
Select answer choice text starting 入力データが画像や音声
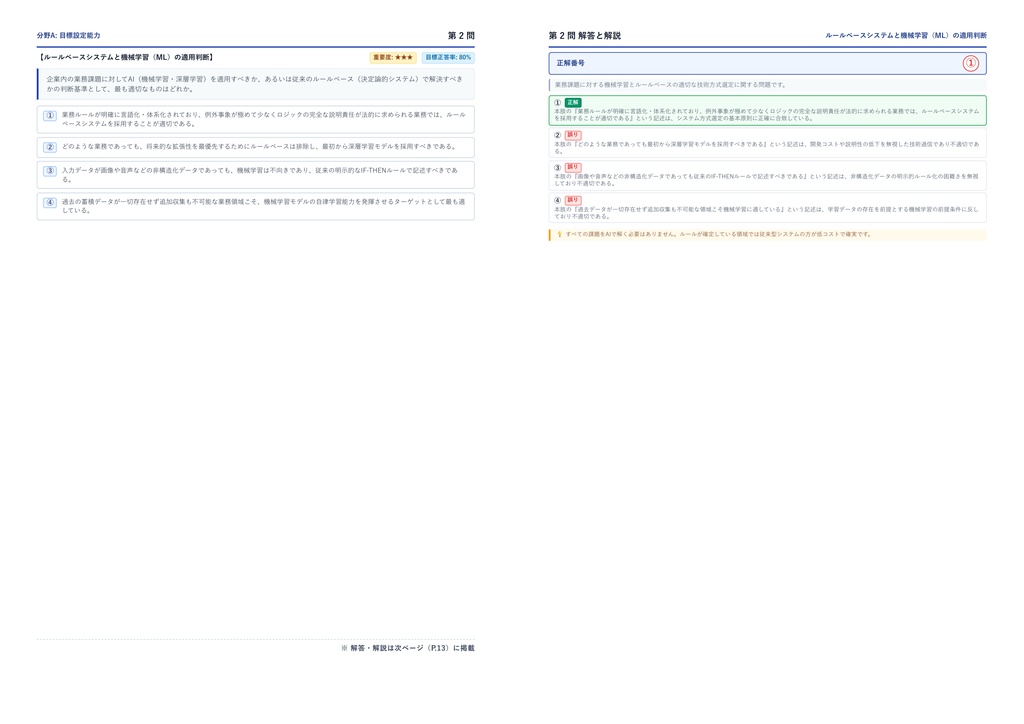click(260, 175)
